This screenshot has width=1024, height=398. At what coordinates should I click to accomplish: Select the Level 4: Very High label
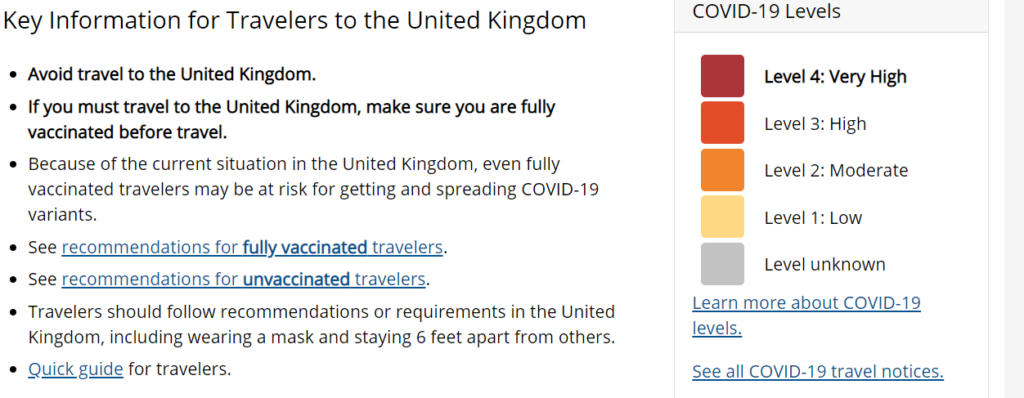(x=835, y=77)
